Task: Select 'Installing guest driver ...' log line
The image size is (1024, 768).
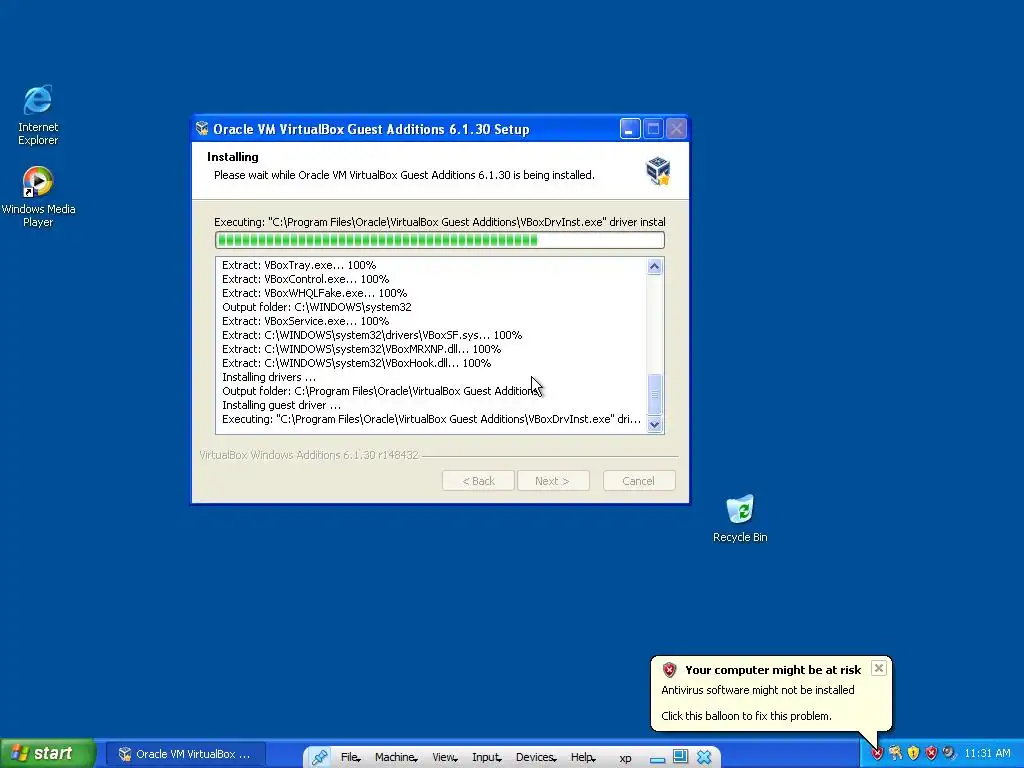Action: pos(281,405)
